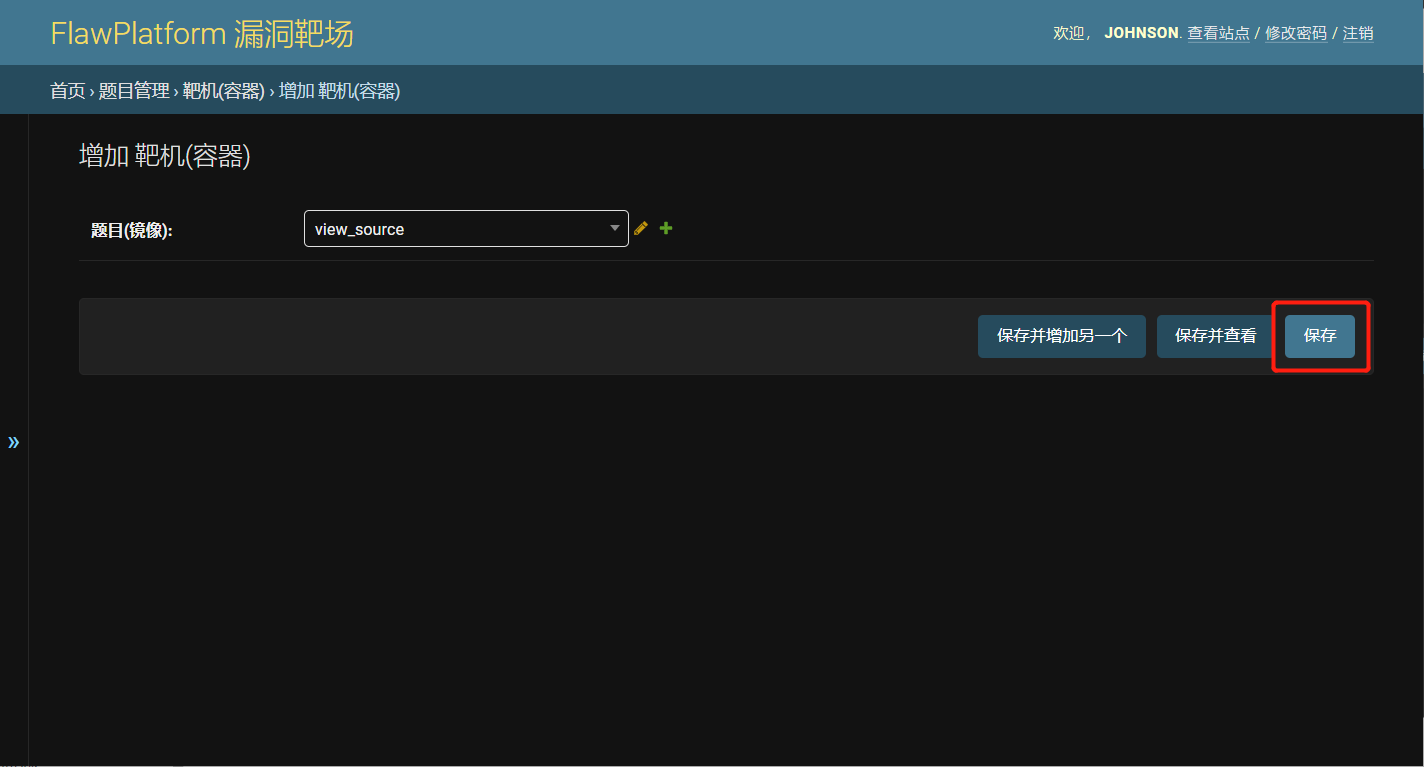Click the 保存并查看 button
The width and height of the screenshot is (1424, 767).
tap(1215, 336)
